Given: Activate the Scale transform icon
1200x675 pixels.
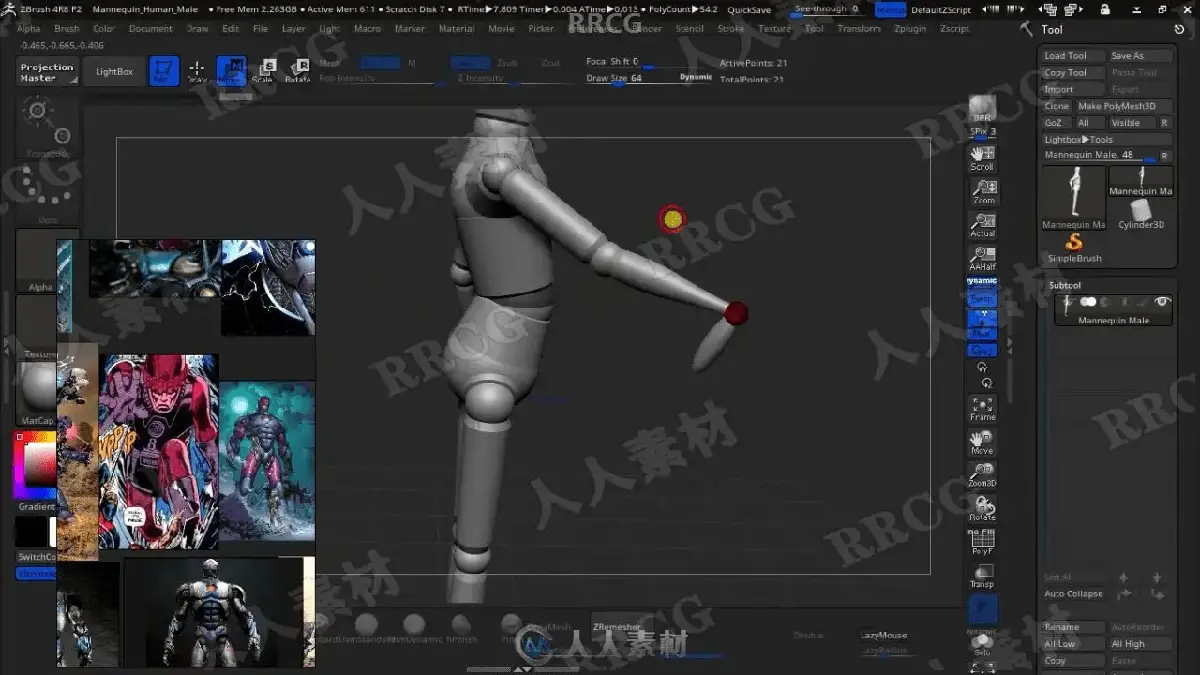Looking at the screenshot, I should (x=266, y=70).
